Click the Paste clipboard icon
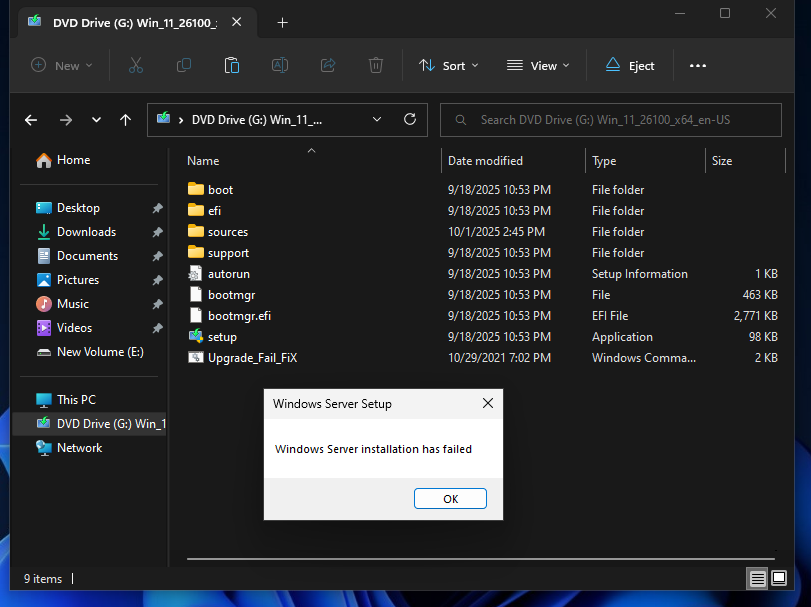Image resolution: width=811 pixels, height=607 pixels. click(231, 66)
